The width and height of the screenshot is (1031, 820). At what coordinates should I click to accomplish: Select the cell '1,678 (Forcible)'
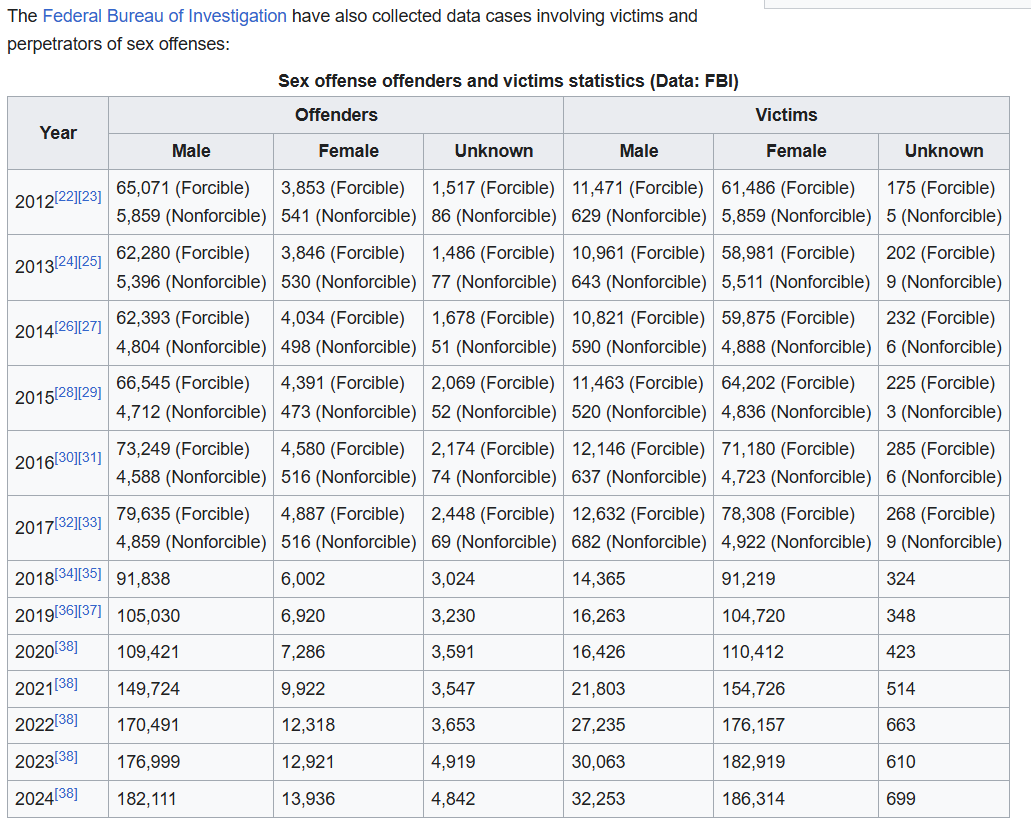493,318
